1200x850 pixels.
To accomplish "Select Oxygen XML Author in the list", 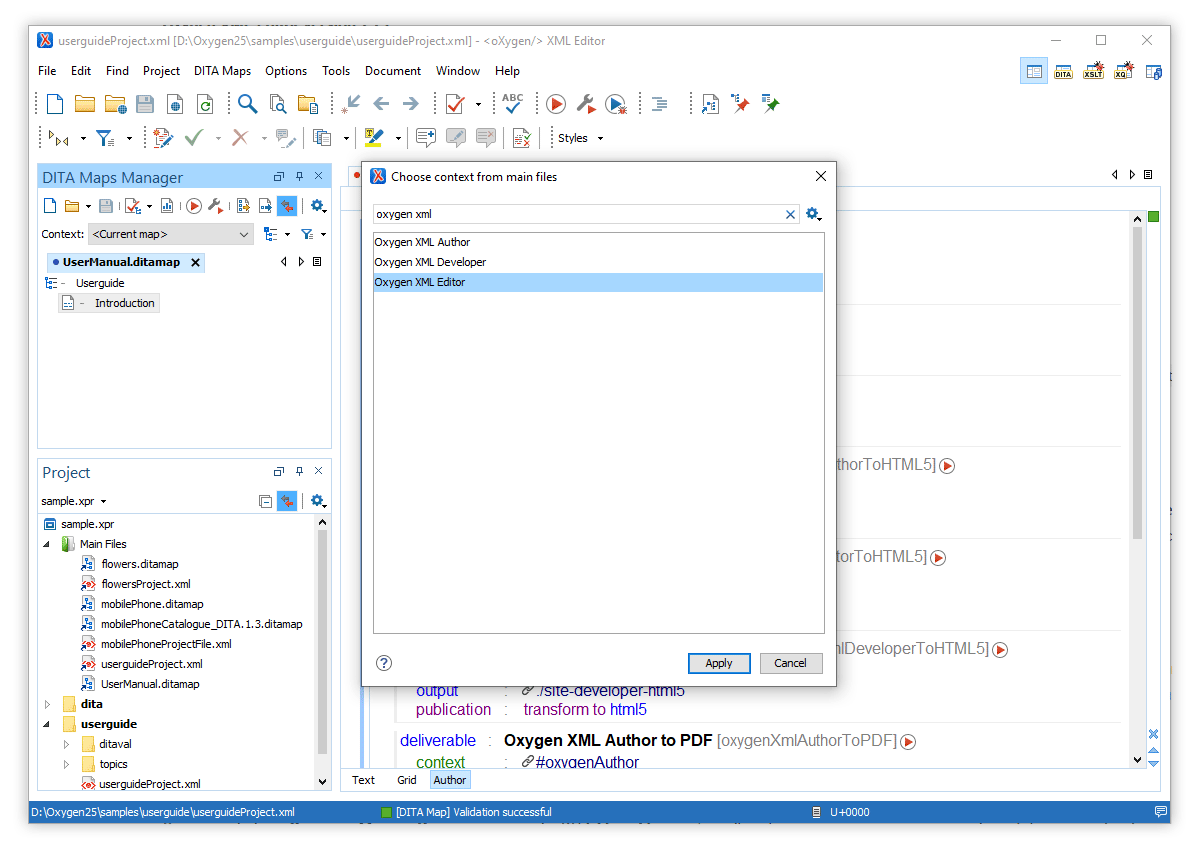I will 598,242.
